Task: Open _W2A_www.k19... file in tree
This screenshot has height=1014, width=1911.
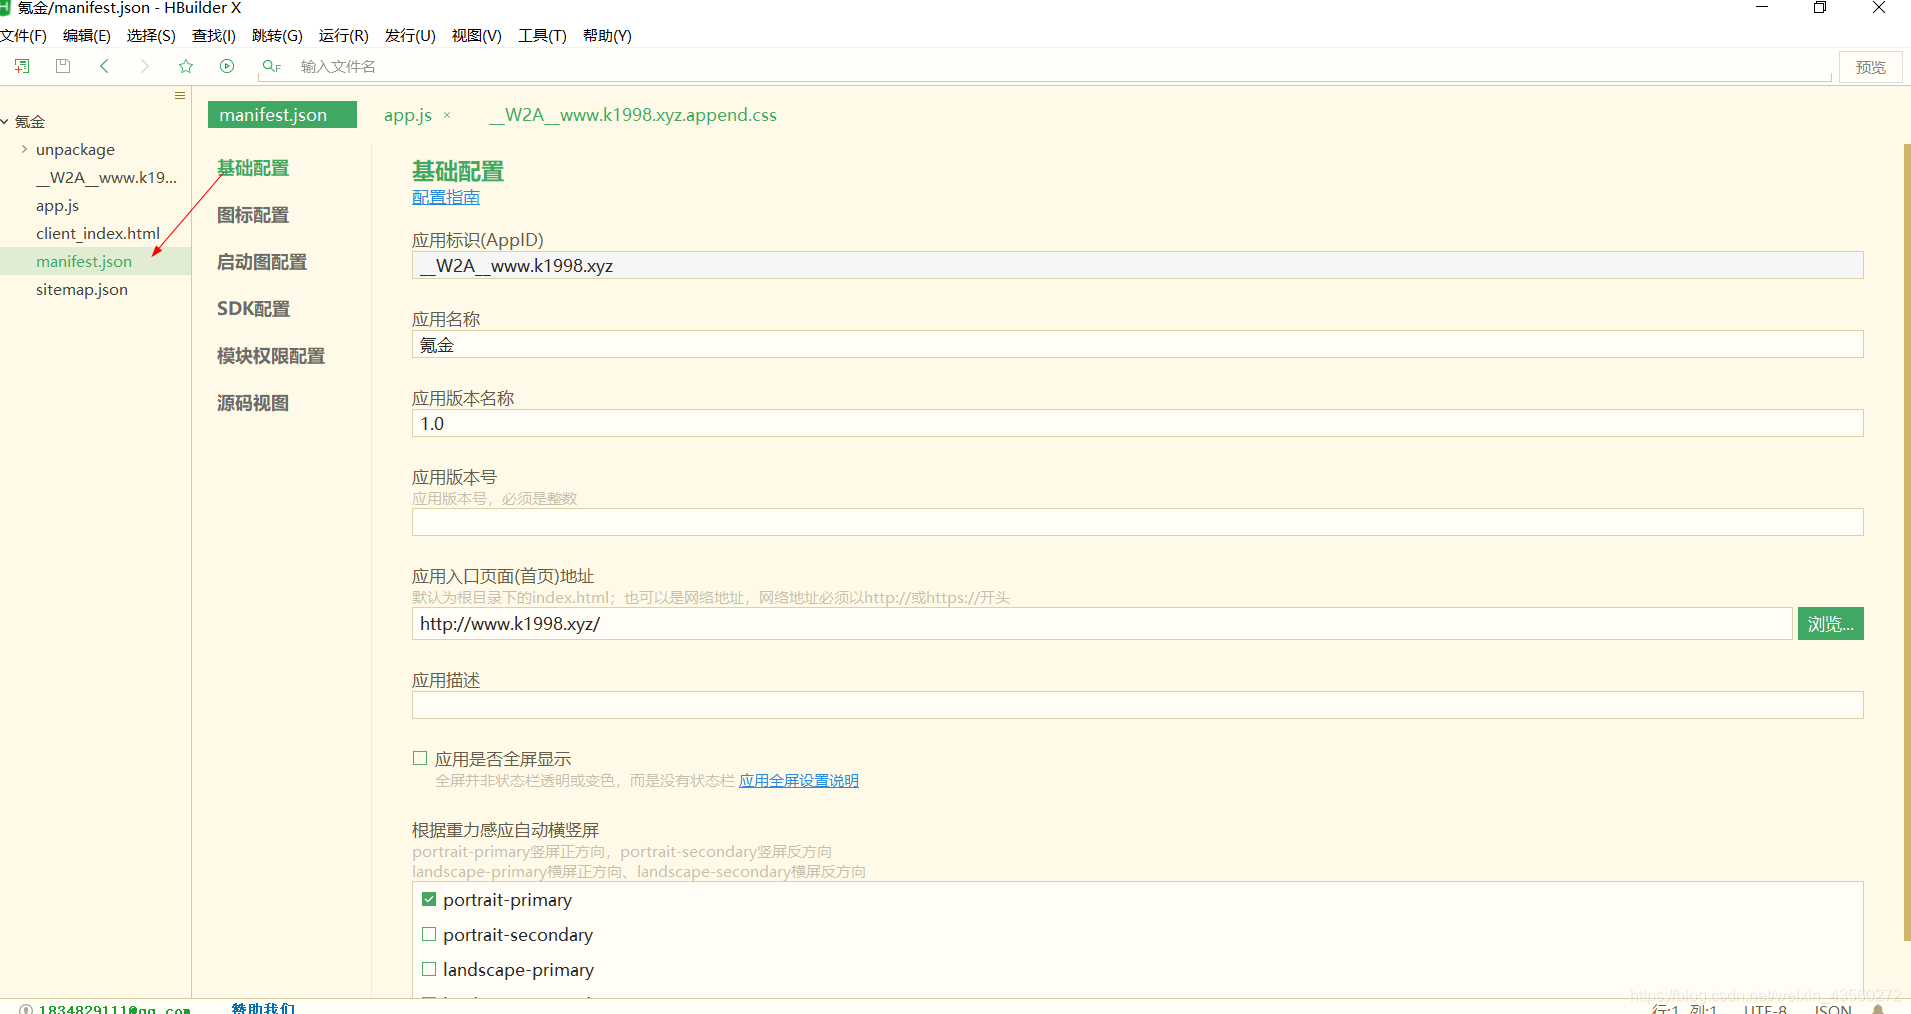Action: click(x=106, y=178)
